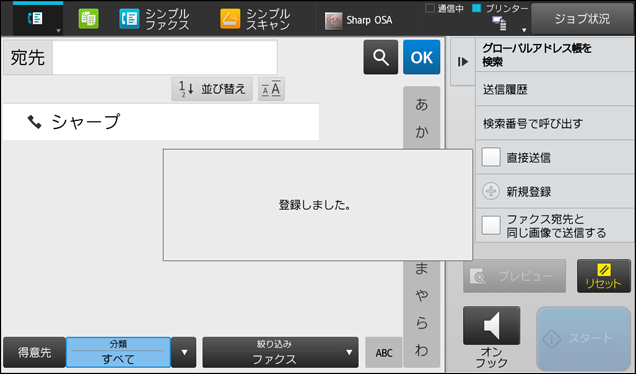This screenshot has width=636, height=374.
Task: Toggle the text size display icon
Action: 271,89
